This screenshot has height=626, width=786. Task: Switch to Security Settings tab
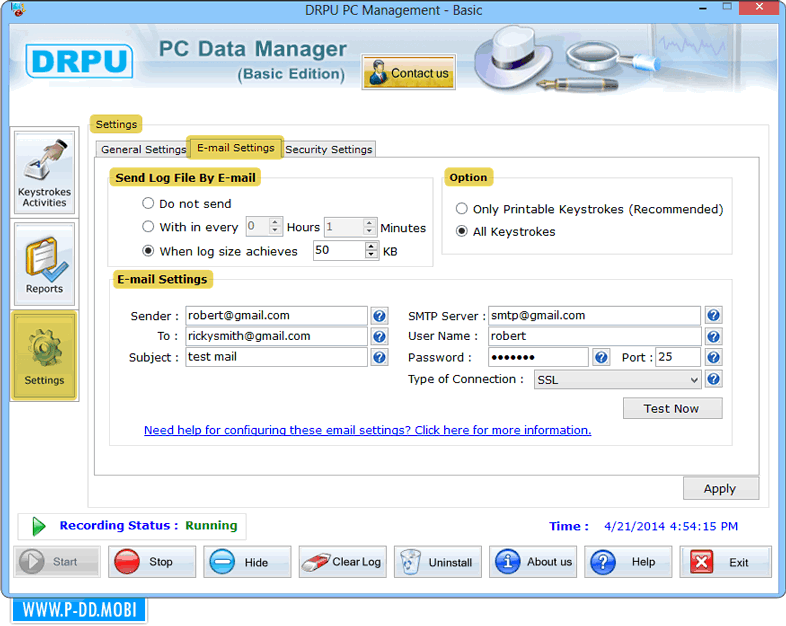(x=329, y=149)
